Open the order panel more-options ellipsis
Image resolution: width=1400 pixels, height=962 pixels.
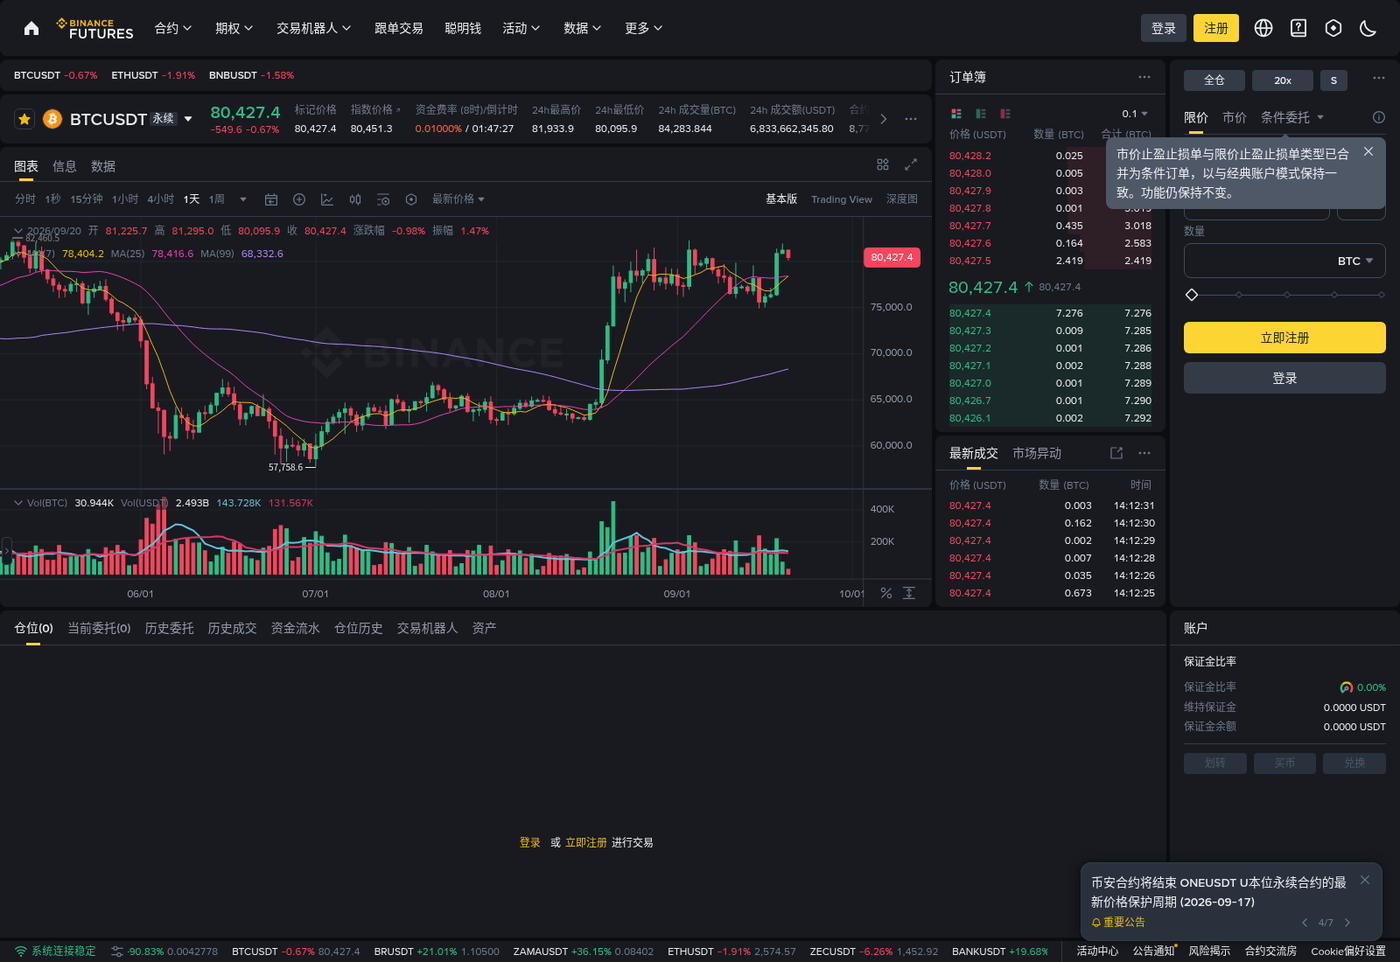1378,78
